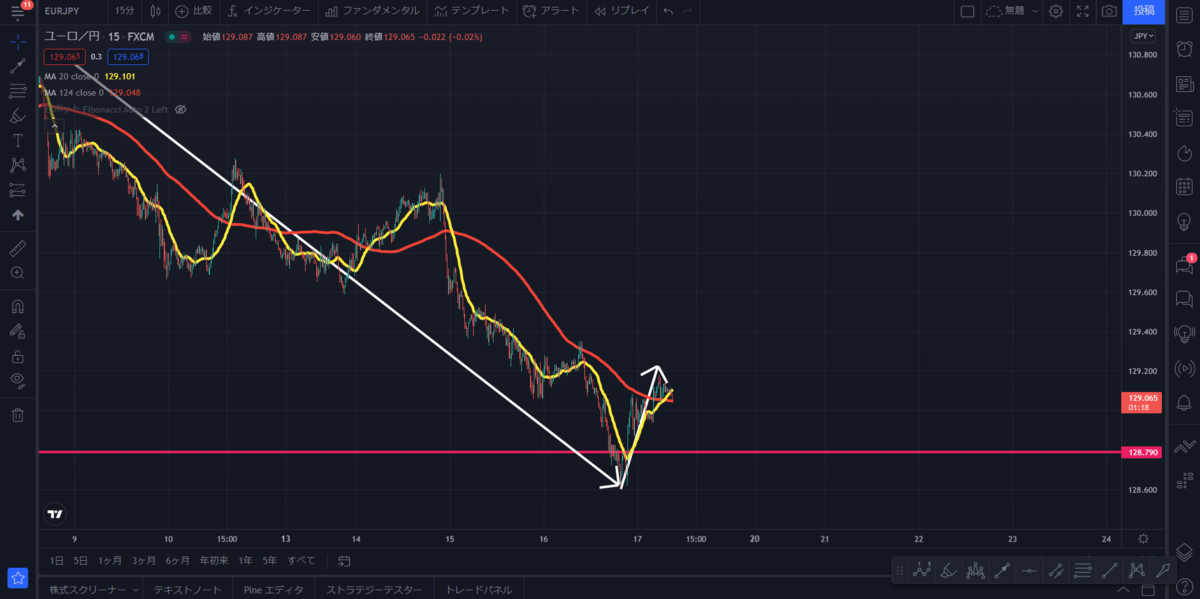1200x599 pixels.
Task: Set date range to 1日
Action: point(57,560)
